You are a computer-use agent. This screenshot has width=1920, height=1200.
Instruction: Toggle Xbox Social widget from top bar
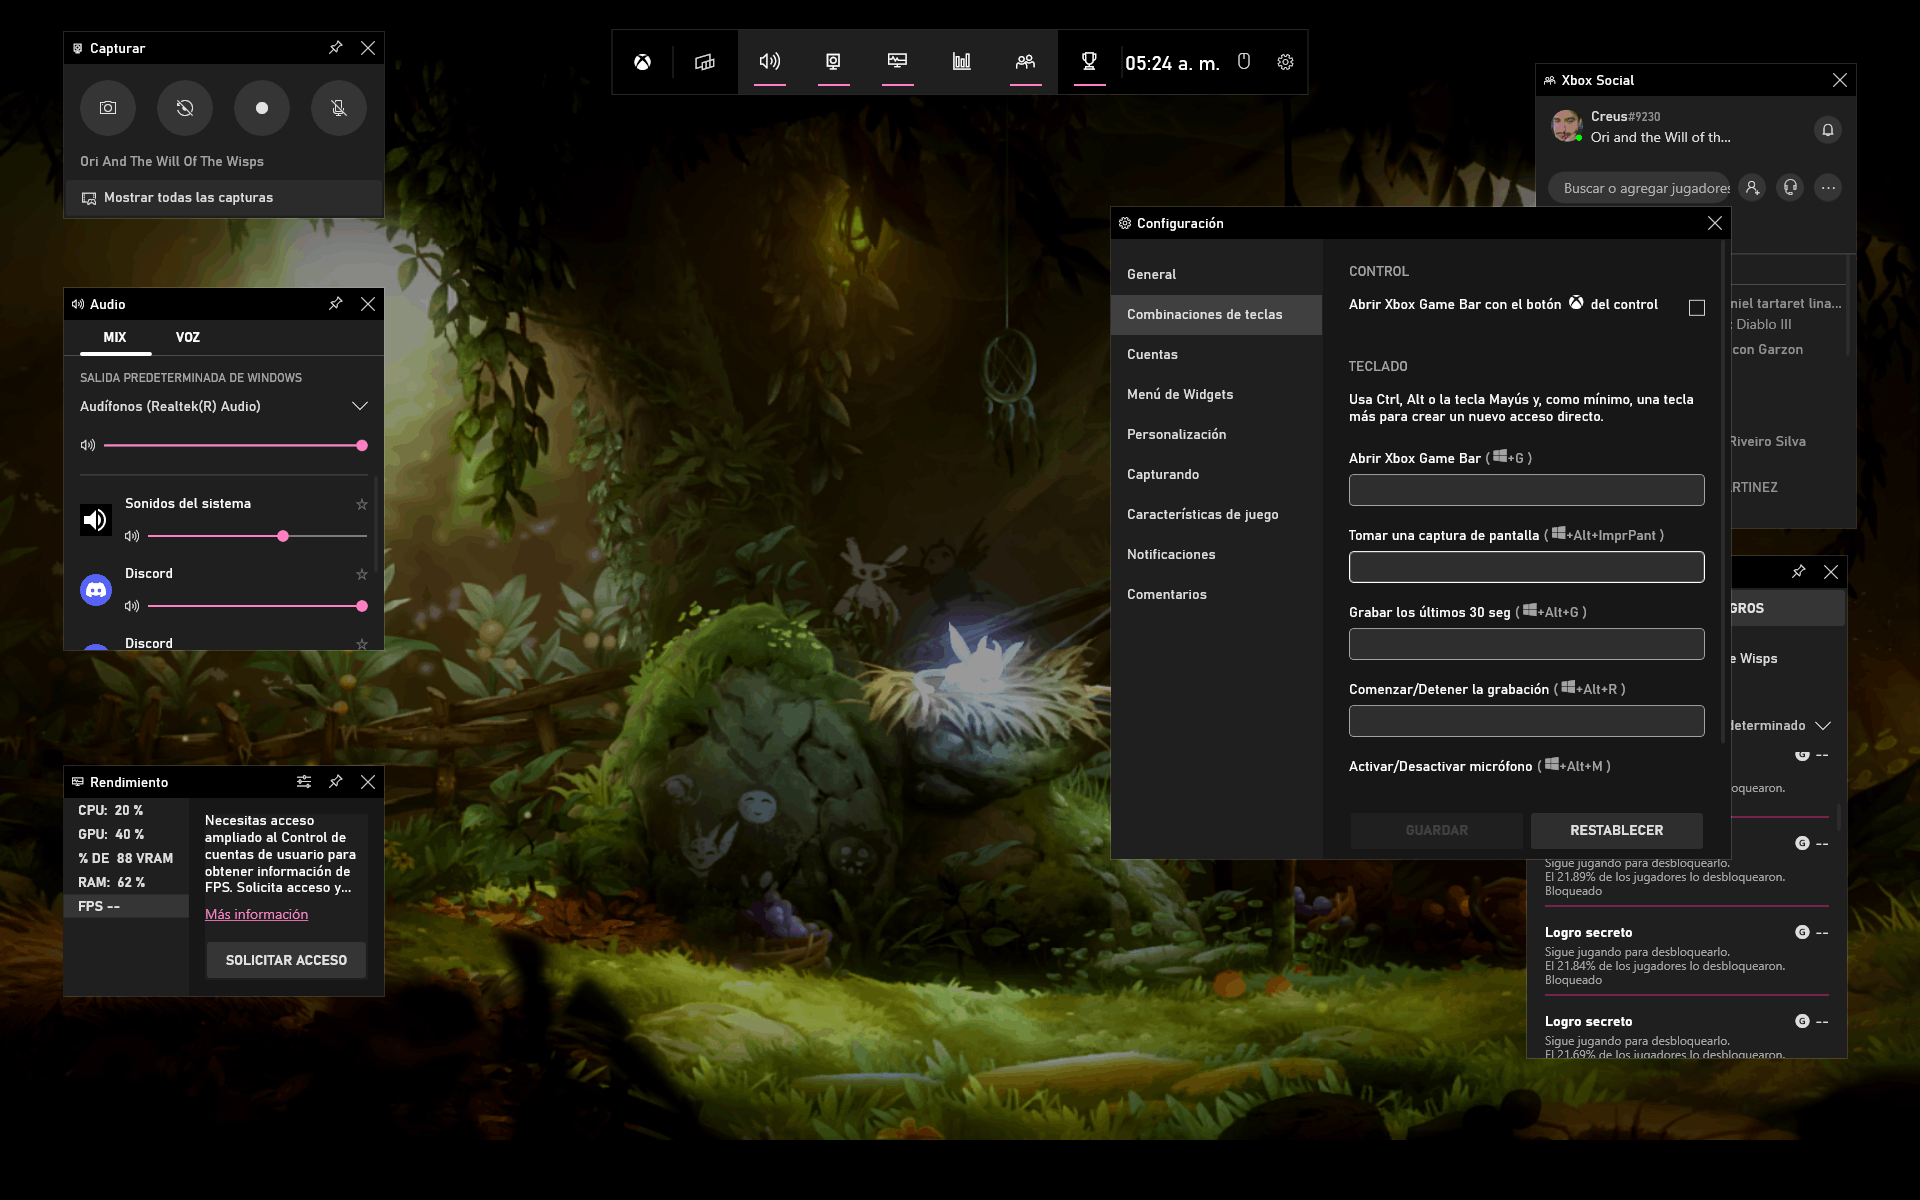click(1025, 62)
